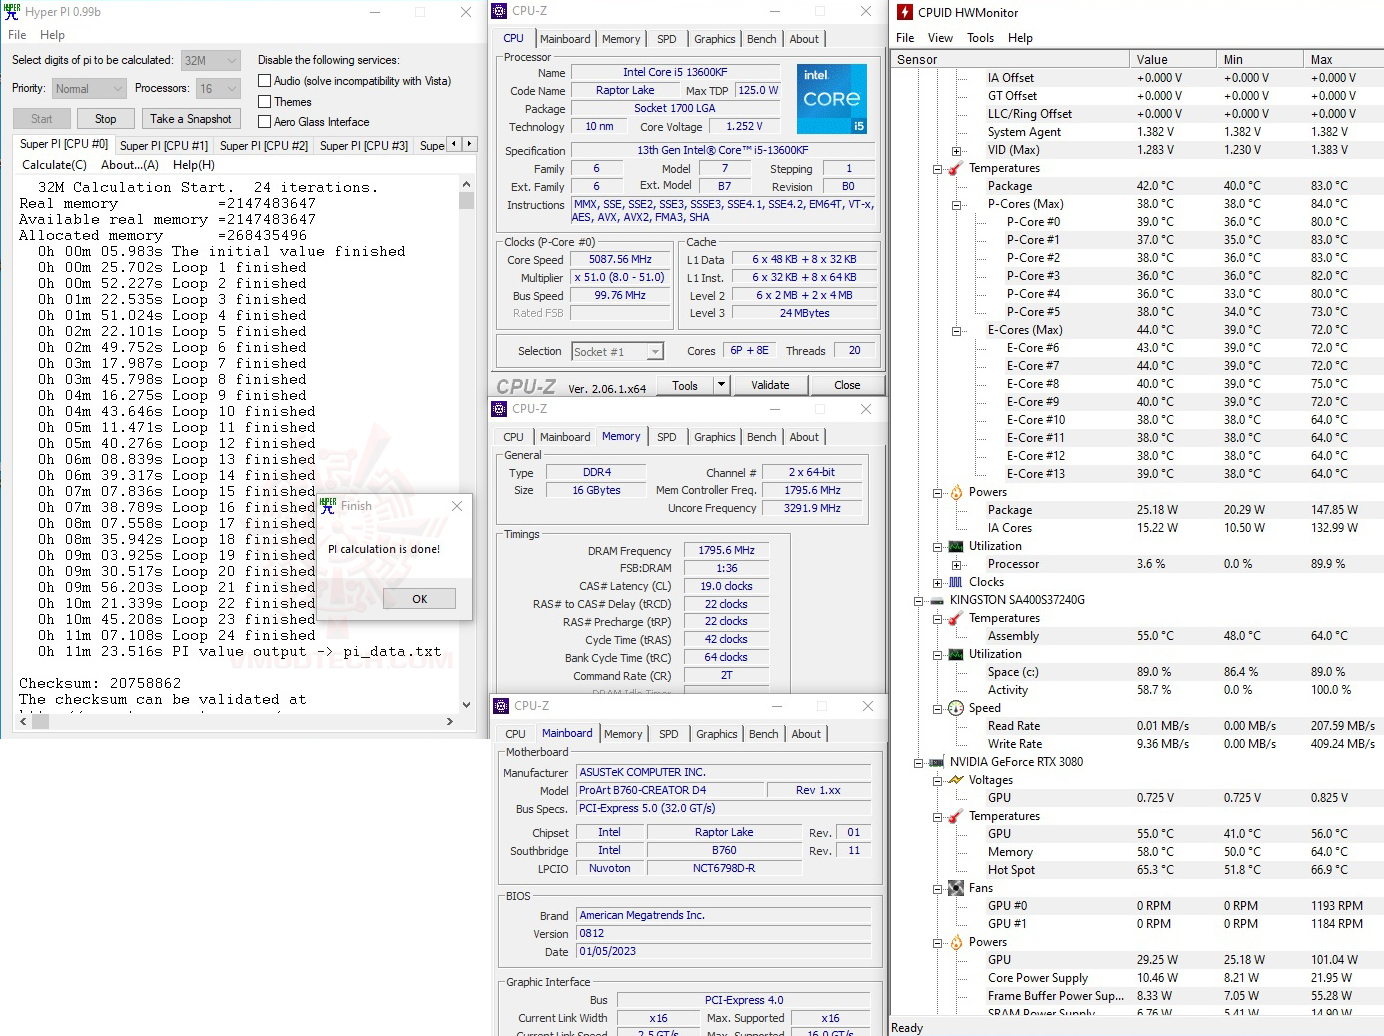
Task: Click the Intel Core i5 13600KF name field
Action: (x=675, y=72)
